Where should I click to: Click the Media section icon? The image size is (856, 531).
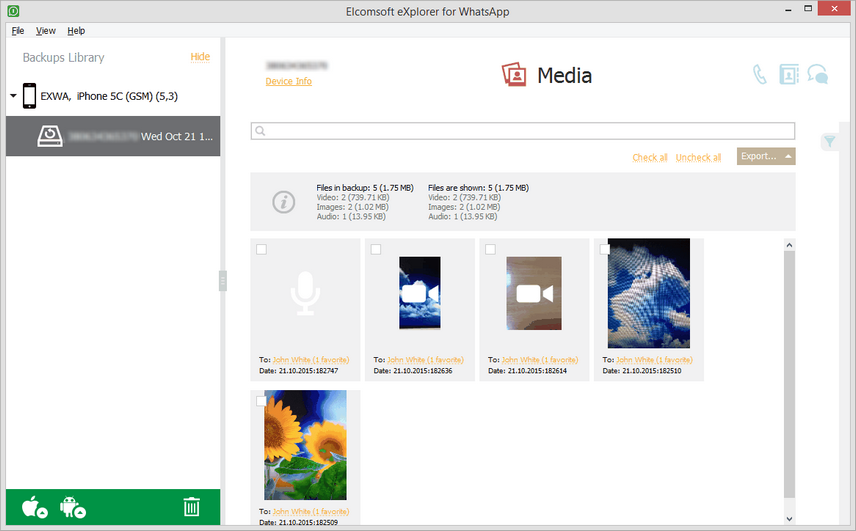(514, 75)
